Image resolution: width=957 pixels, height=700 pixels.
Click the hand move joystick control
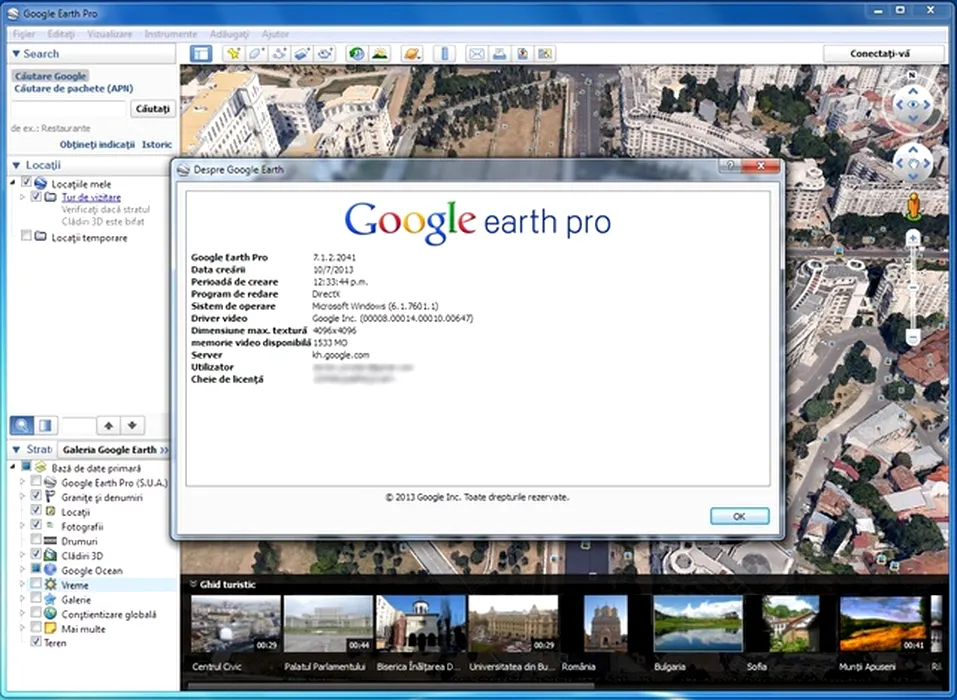(x=912, y=164)
